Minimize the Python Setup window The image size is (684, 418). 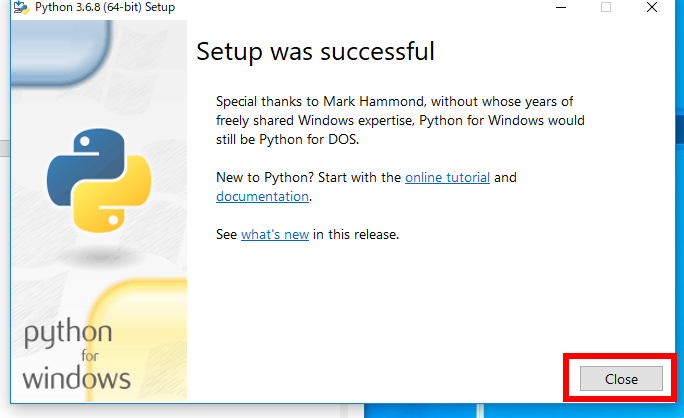click(x=561, y=7)
